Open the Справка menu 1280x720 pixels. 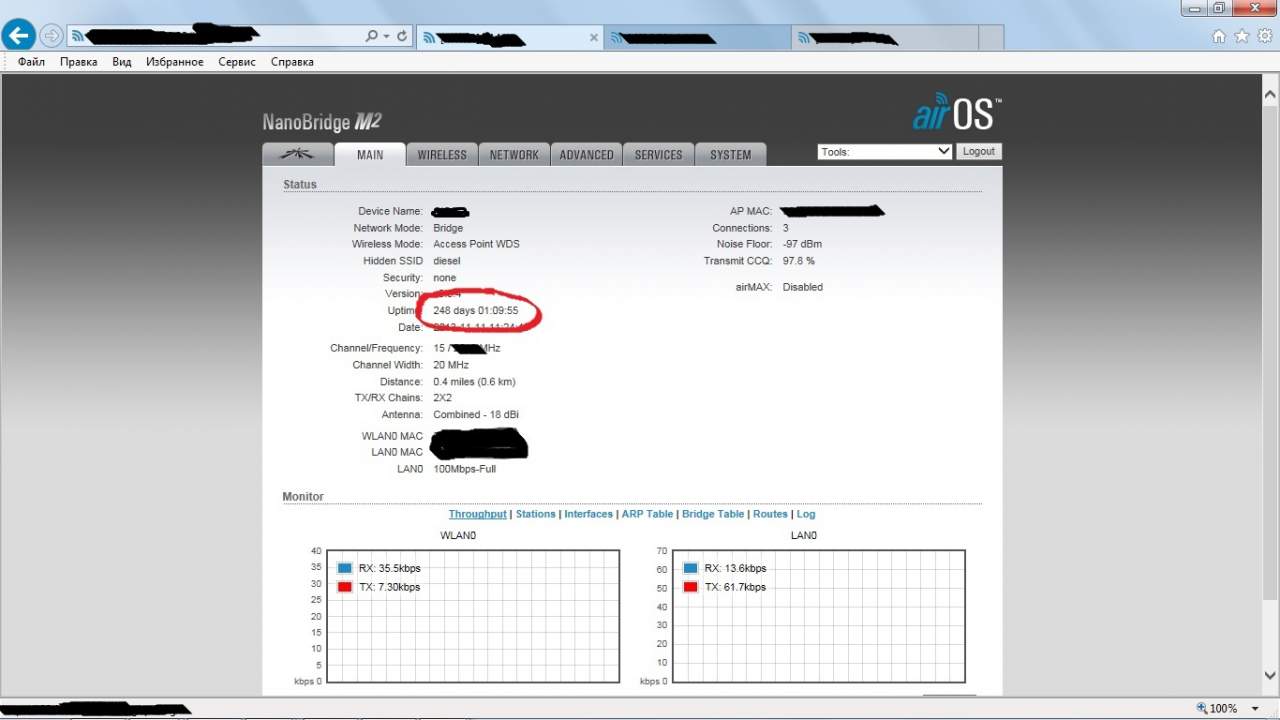(x=292, y=62)
